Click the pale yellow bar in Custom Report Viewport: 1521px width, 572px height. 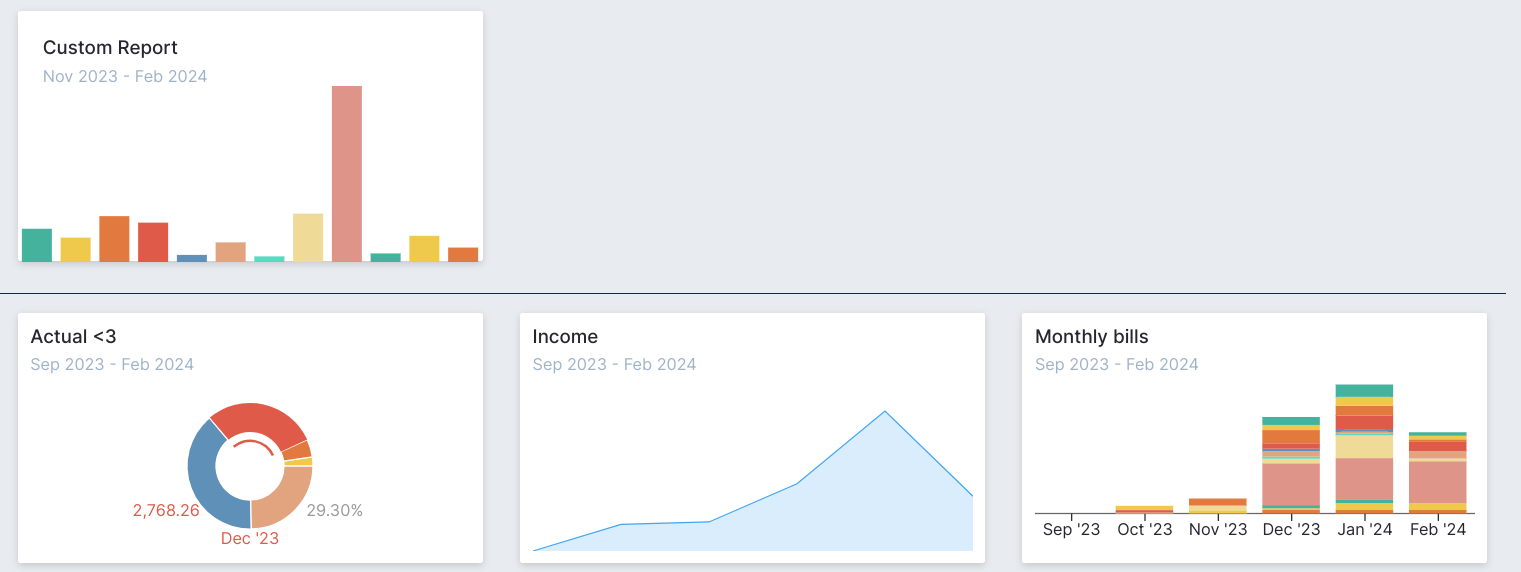pos(308,237)
